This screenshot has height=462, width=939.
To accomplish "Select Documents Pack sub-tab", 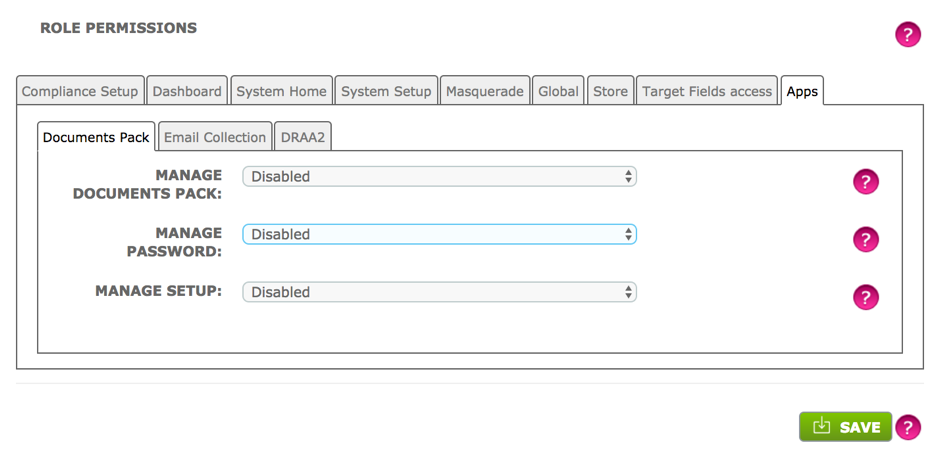I will pyautogui.click(x=96, y=137).
